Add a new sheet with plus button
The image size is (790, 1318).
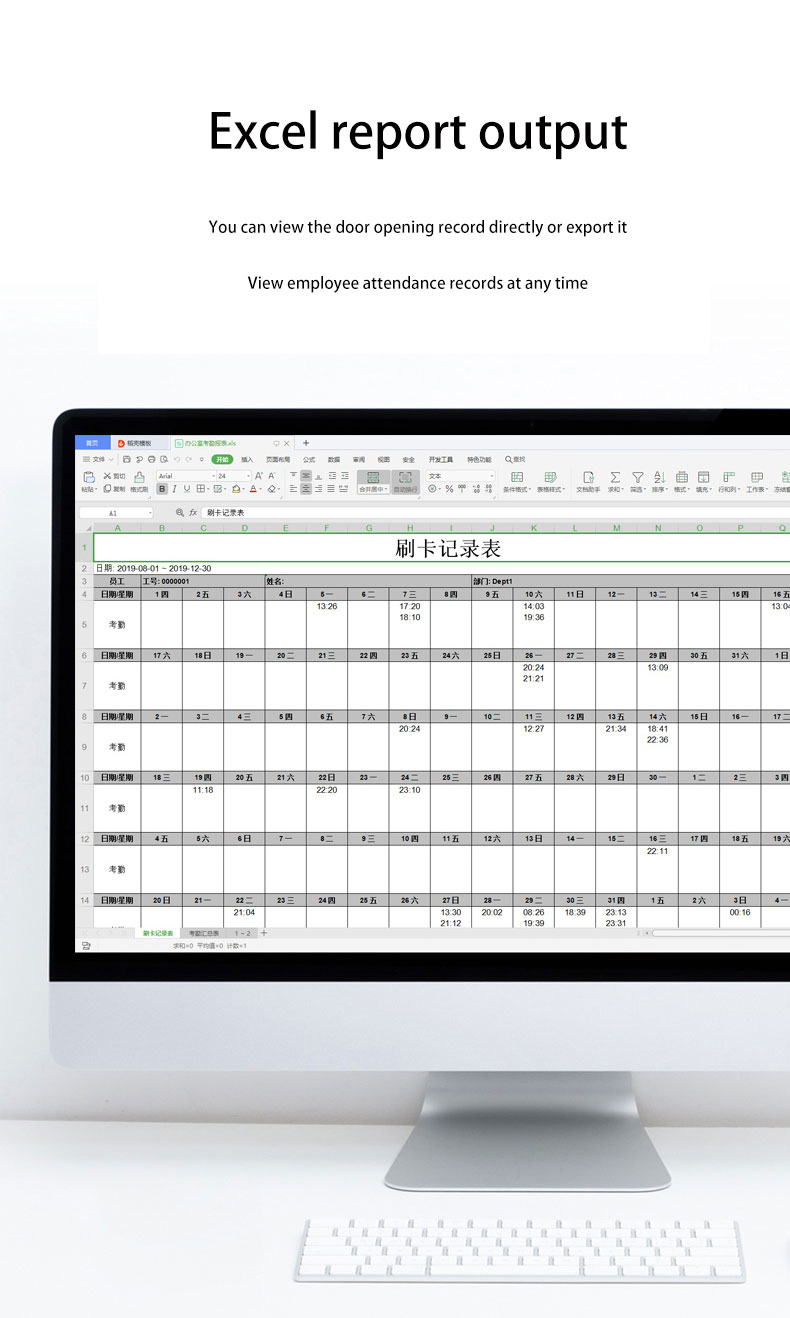point(264,932)
